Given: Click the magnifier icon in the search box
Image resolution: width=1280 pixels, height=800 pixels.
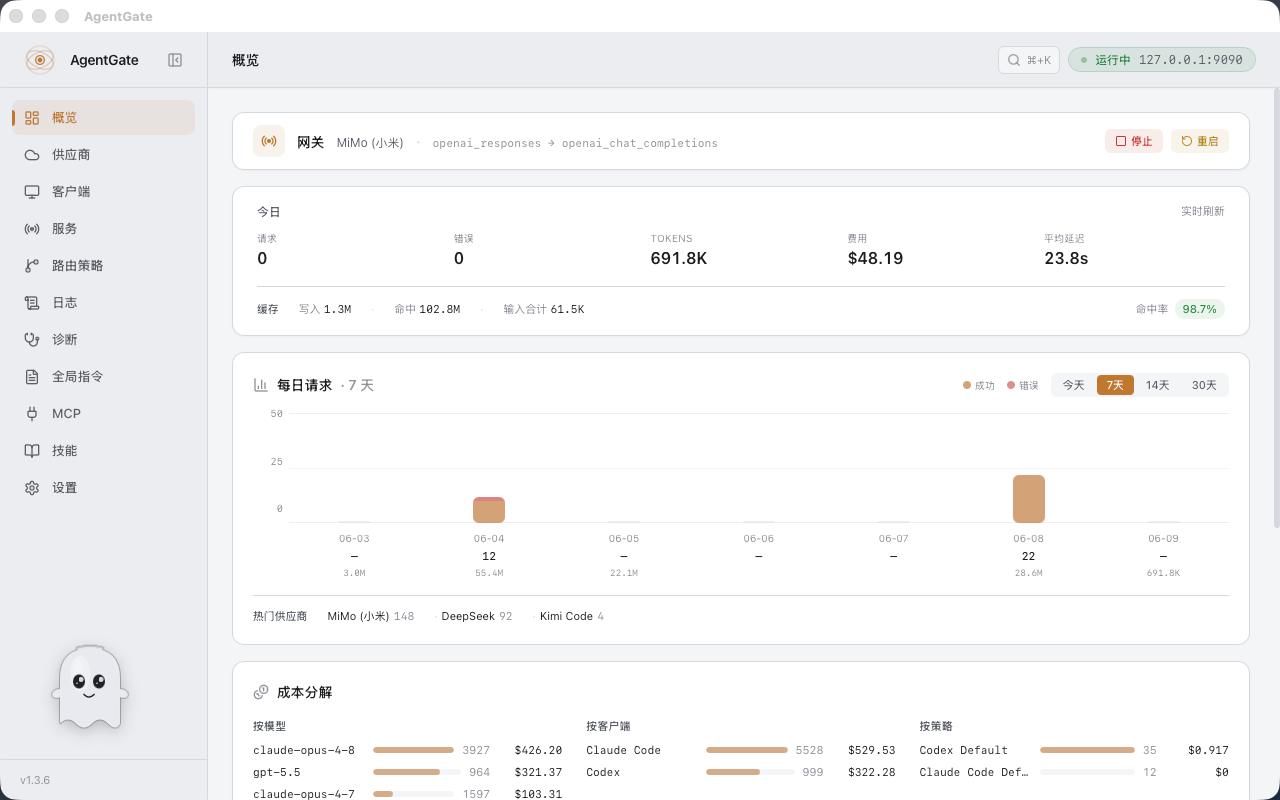Looking at the screenshot, I should [1014, 60].
